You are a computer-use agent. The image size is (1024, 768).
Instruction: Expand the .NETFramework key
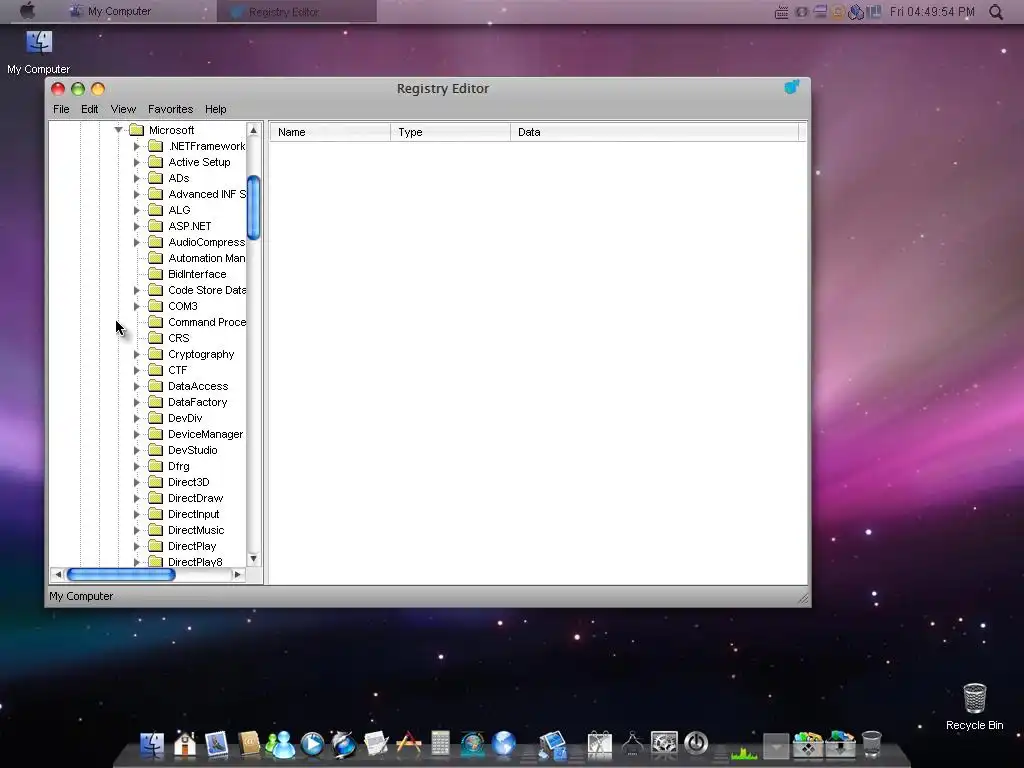(136, 146)
